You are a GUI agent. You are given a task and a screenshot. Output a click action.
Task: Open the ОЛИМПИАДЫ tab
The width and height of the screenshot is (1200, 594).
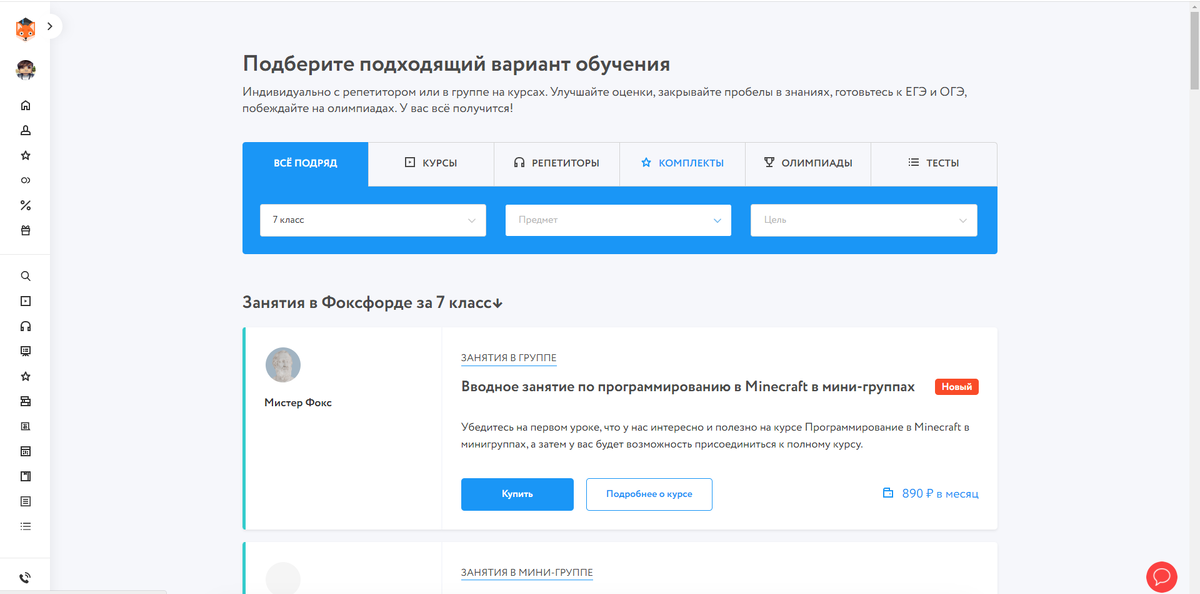808,164
